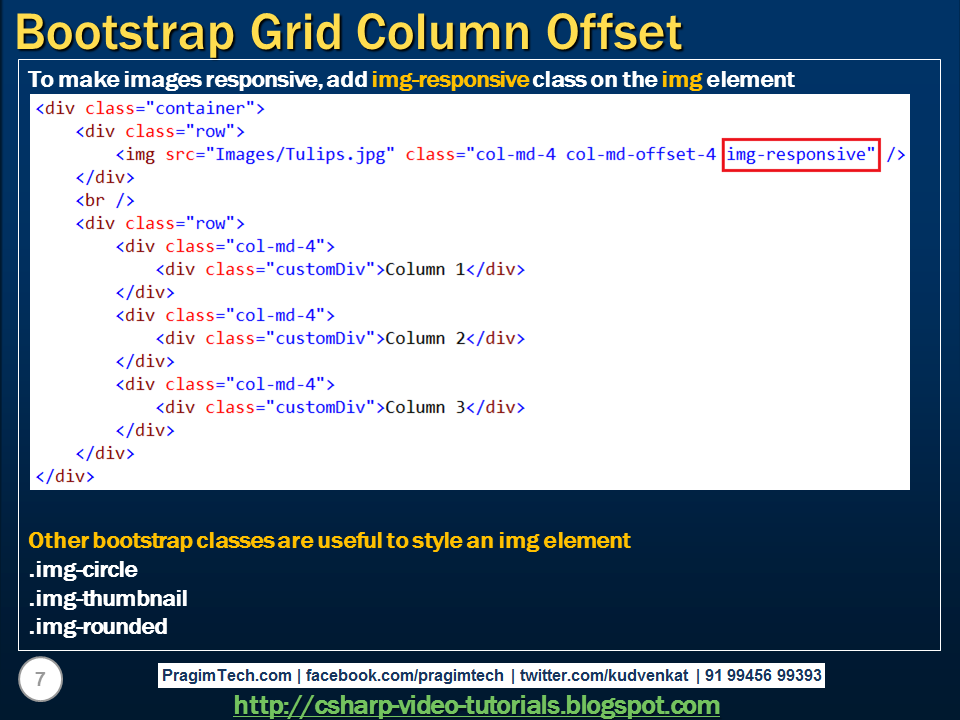Click the .img-circle class name
The width and height of the screenshot is (960, 720).
(83, 569)
